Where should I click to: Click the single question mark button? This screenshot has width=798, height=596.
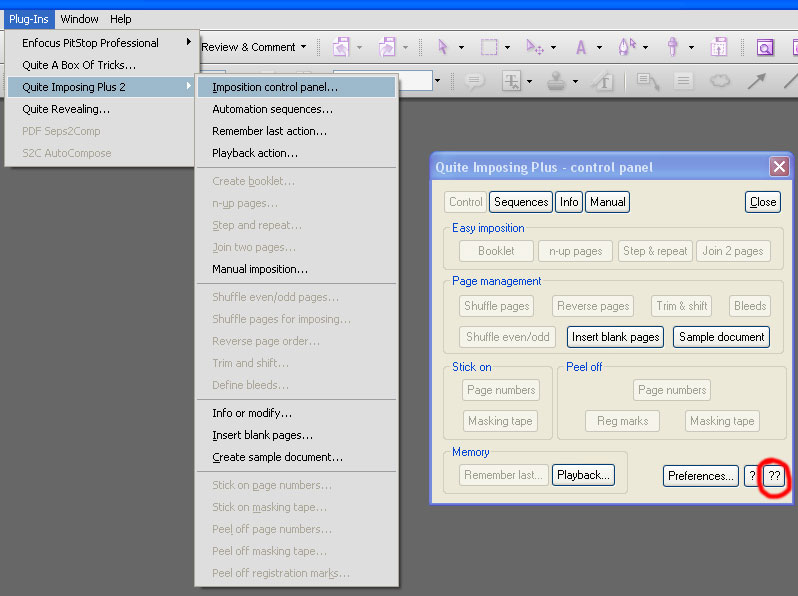tap(752, 476)
